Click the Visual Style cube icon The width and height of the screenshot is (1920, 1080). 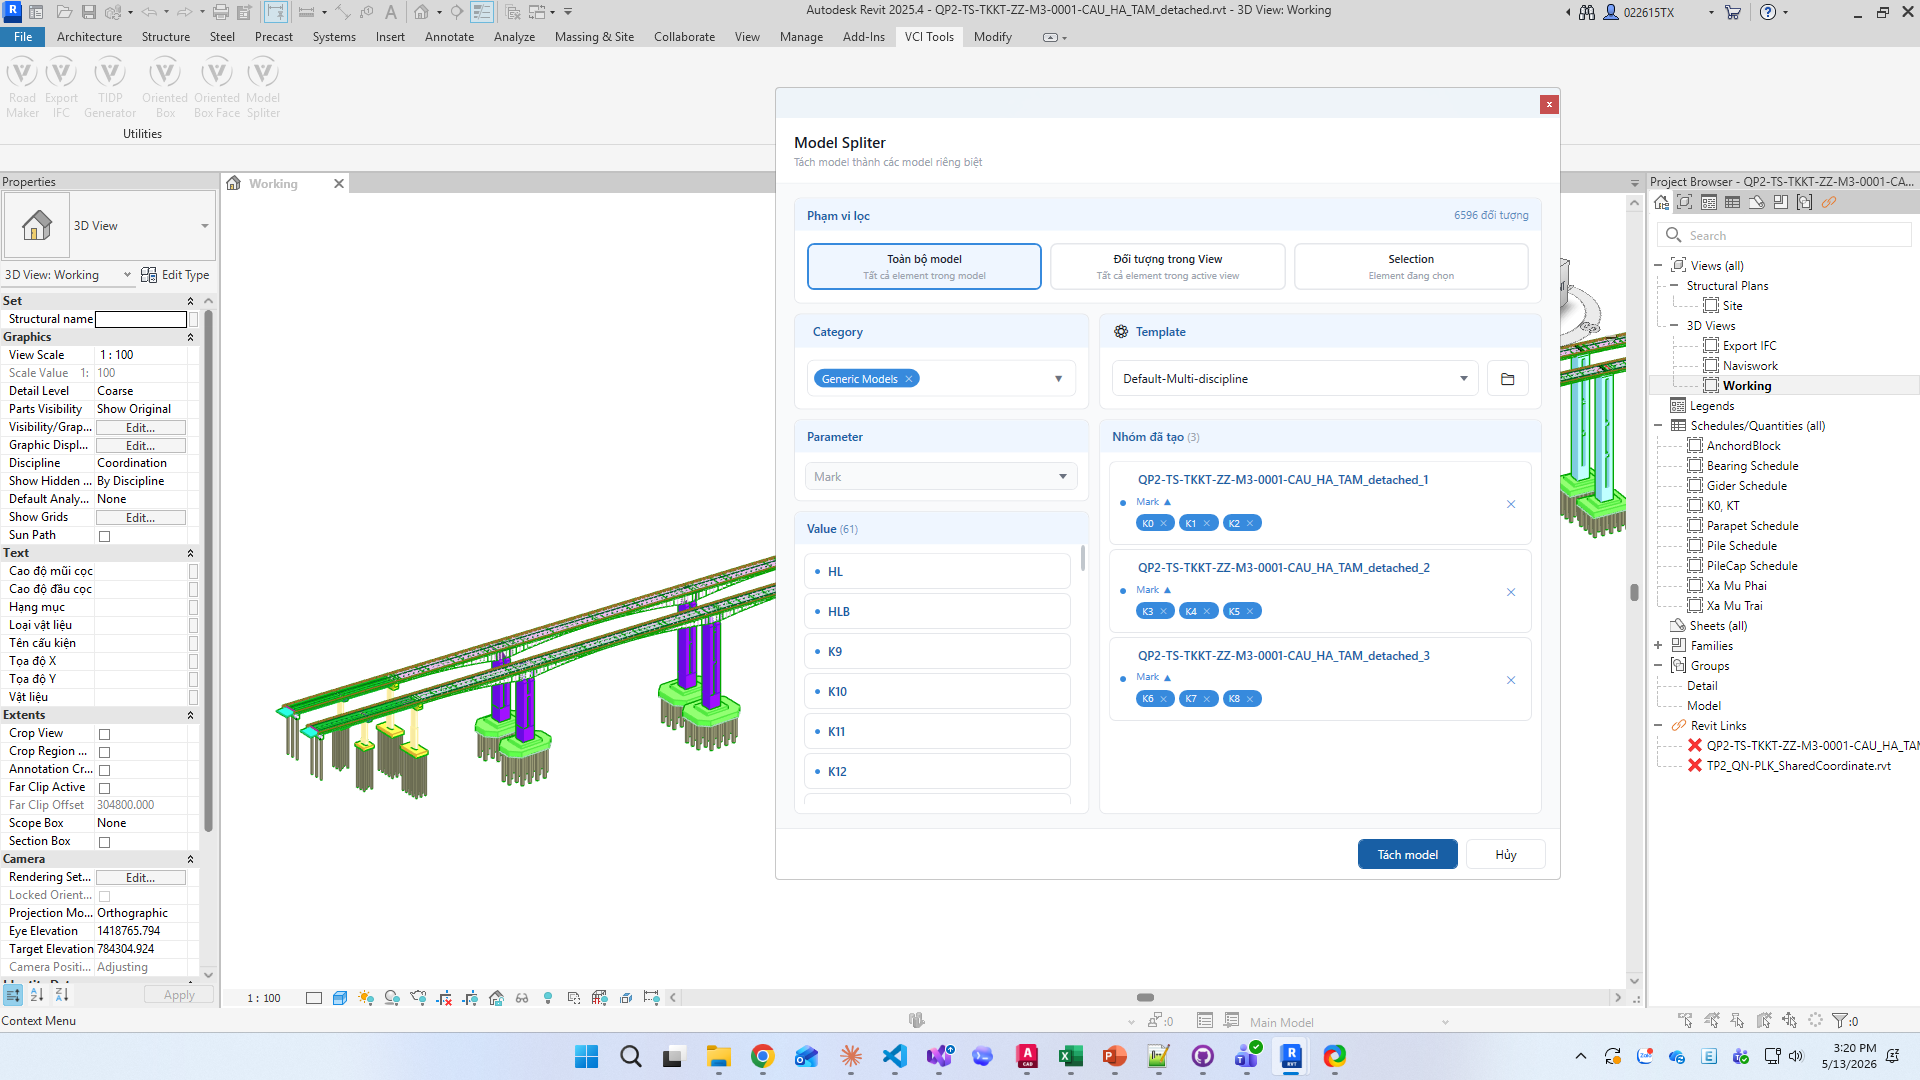pyautogui.click(x=340, y=998)
